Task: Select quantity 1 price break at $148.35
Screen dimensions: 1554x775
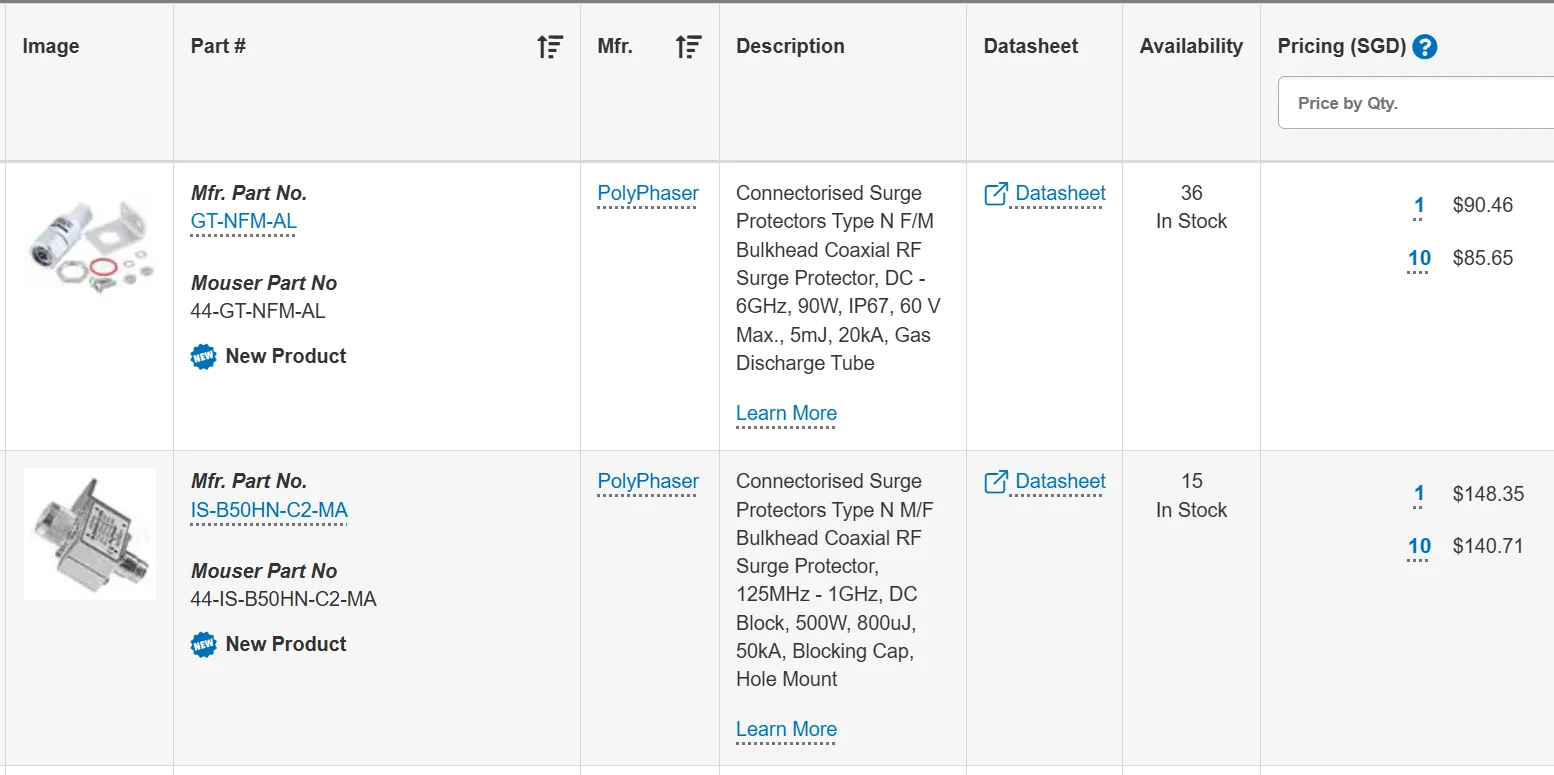Action: tap(1419, 494)
